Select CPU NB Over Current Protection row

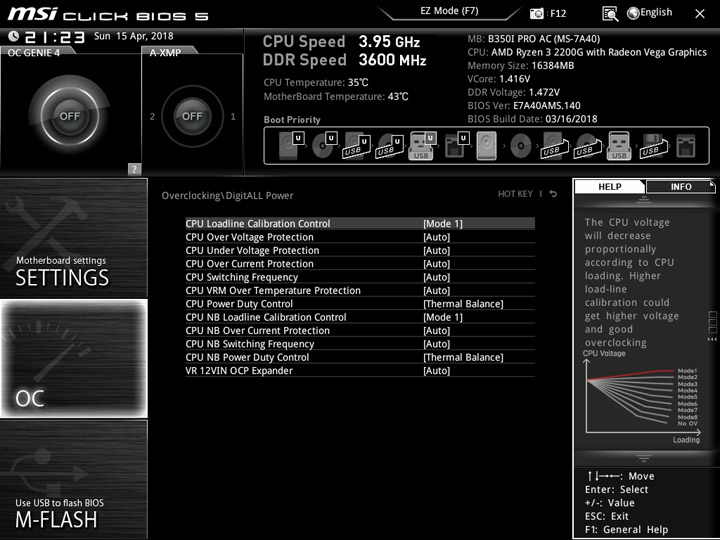click(x=360, y=331)
